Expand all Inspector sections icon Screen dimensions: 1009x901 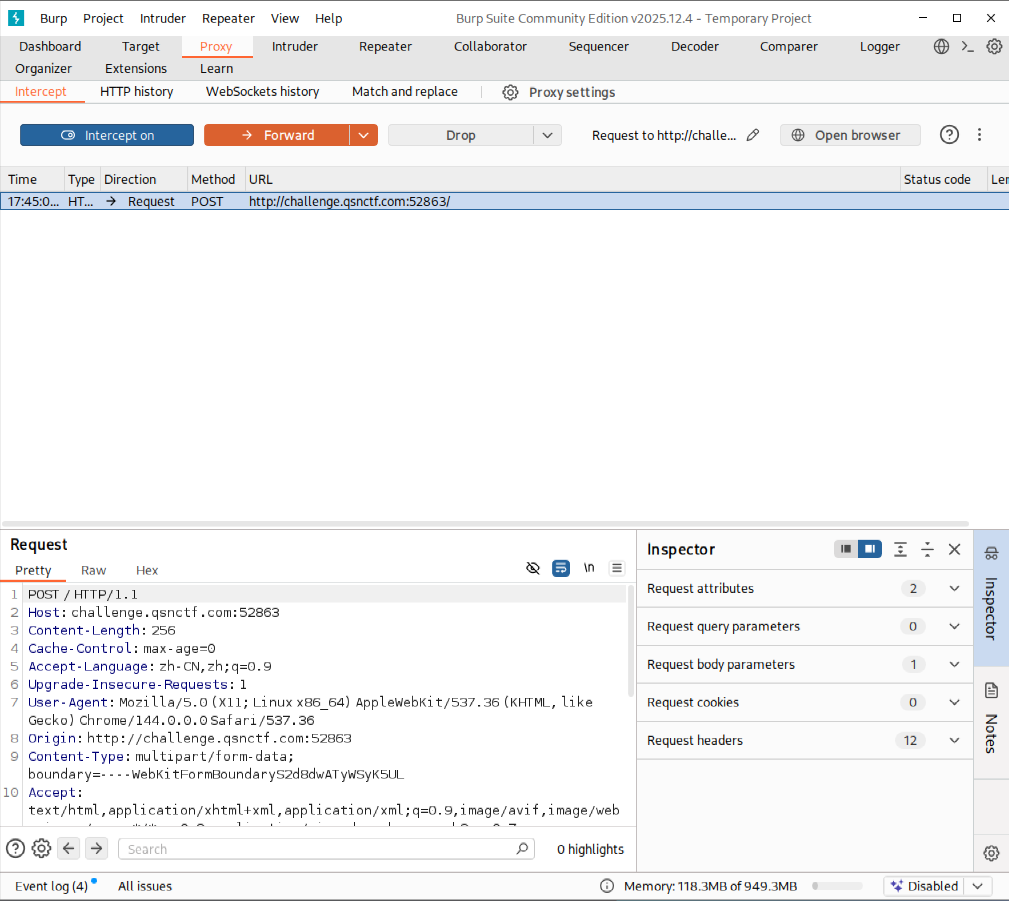pyautogui.click(x=900, y=549)
